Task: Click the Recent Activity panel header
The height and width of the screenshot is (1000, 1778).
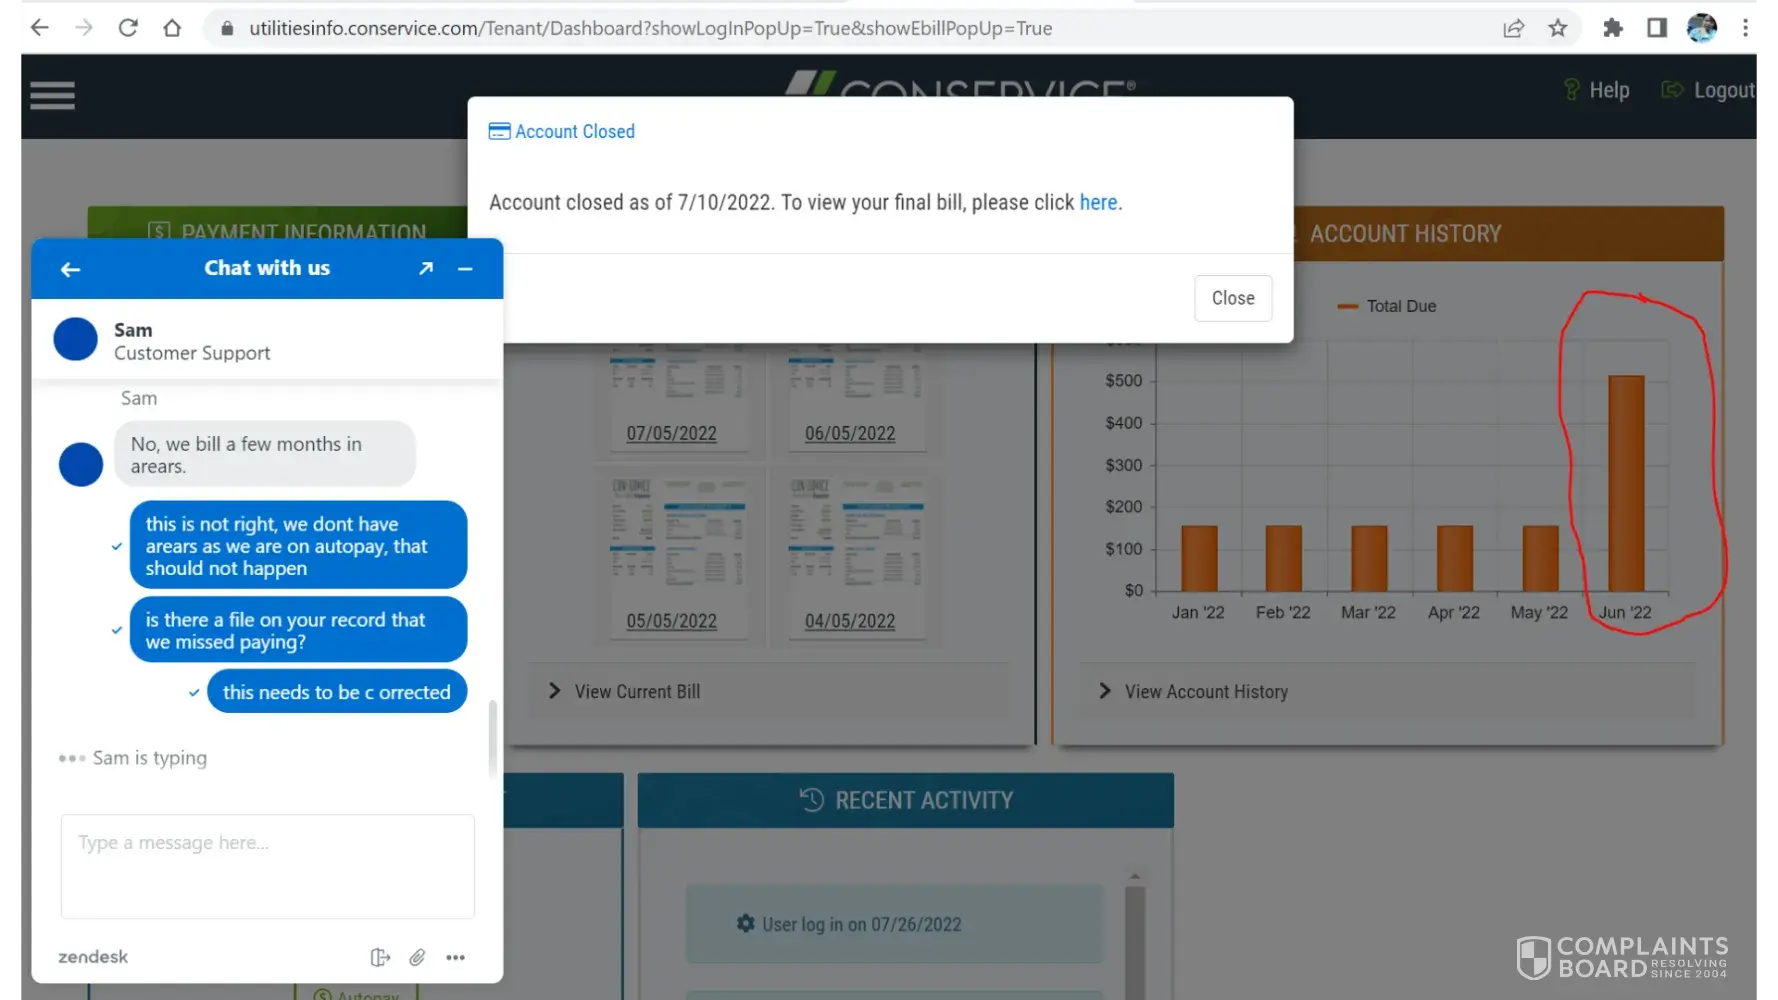Action: tap(906, 800)
